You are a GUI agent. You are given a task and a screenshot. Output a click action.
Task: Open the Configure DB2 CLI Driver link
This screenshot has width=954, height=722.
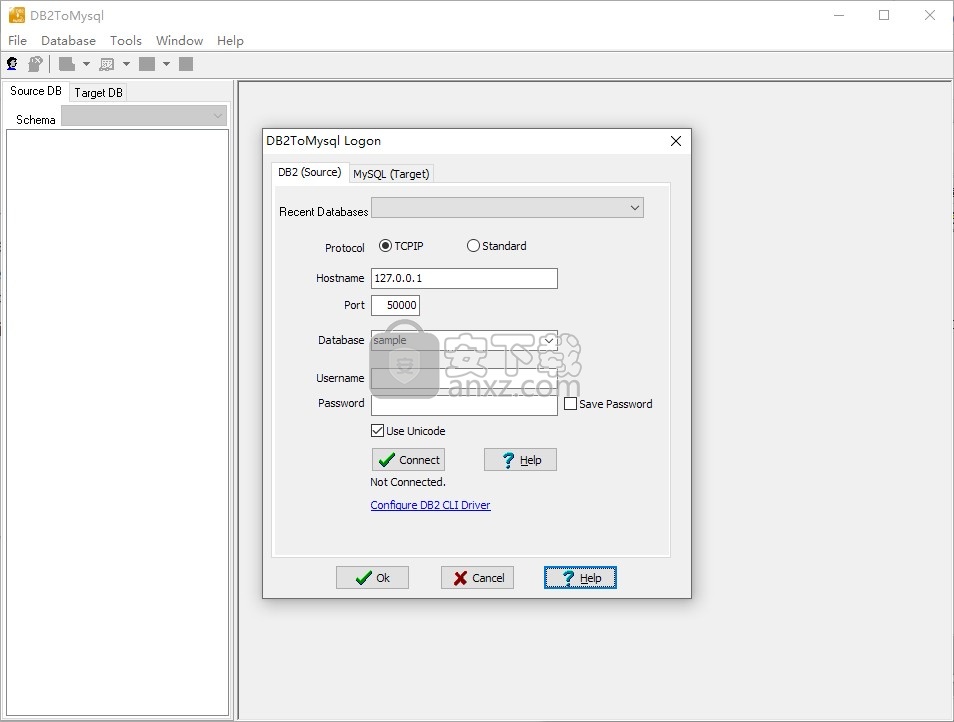[x=430, y=505]
